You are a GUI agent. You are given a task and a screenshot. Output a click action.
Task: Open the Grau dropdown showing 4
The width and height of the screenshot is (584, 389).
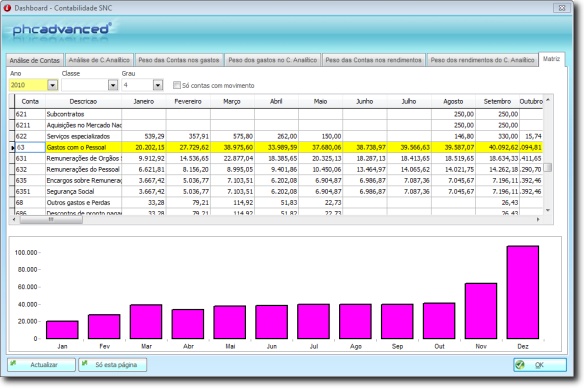click(x=158, y=85)
